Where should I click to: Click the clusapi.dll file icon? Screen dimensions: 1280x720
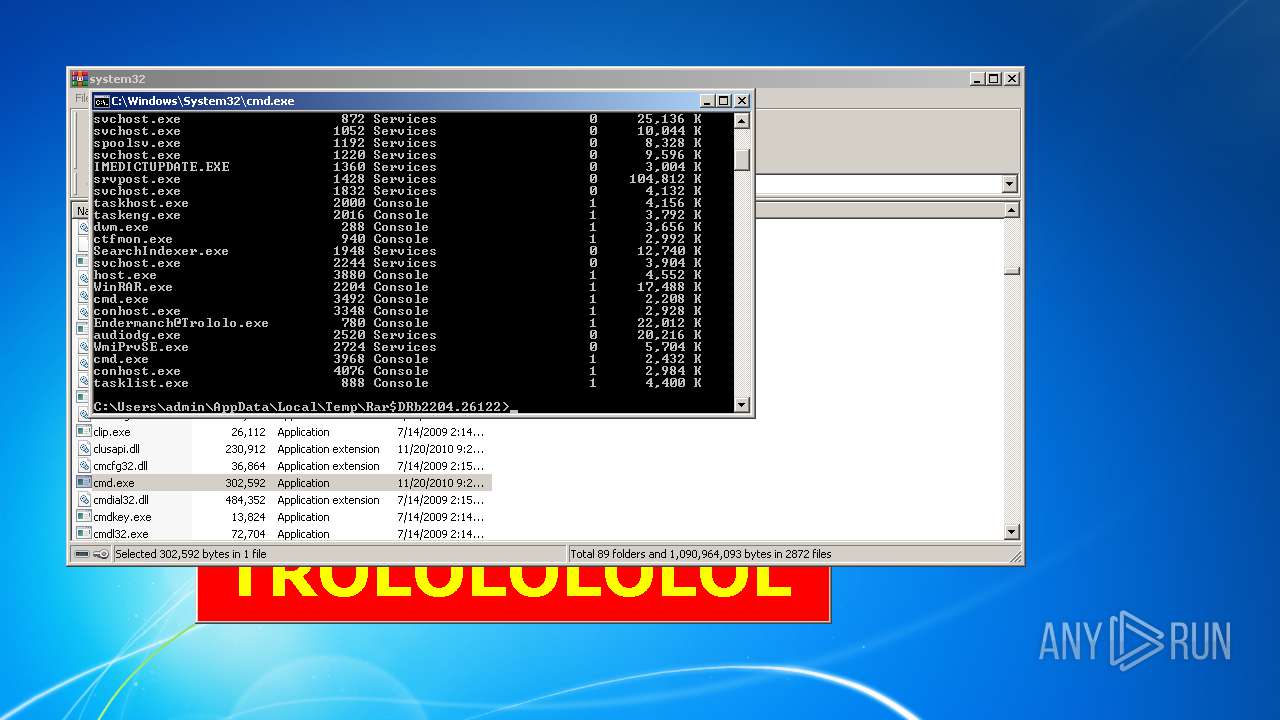pyautogui.click(x=85, y=449)
